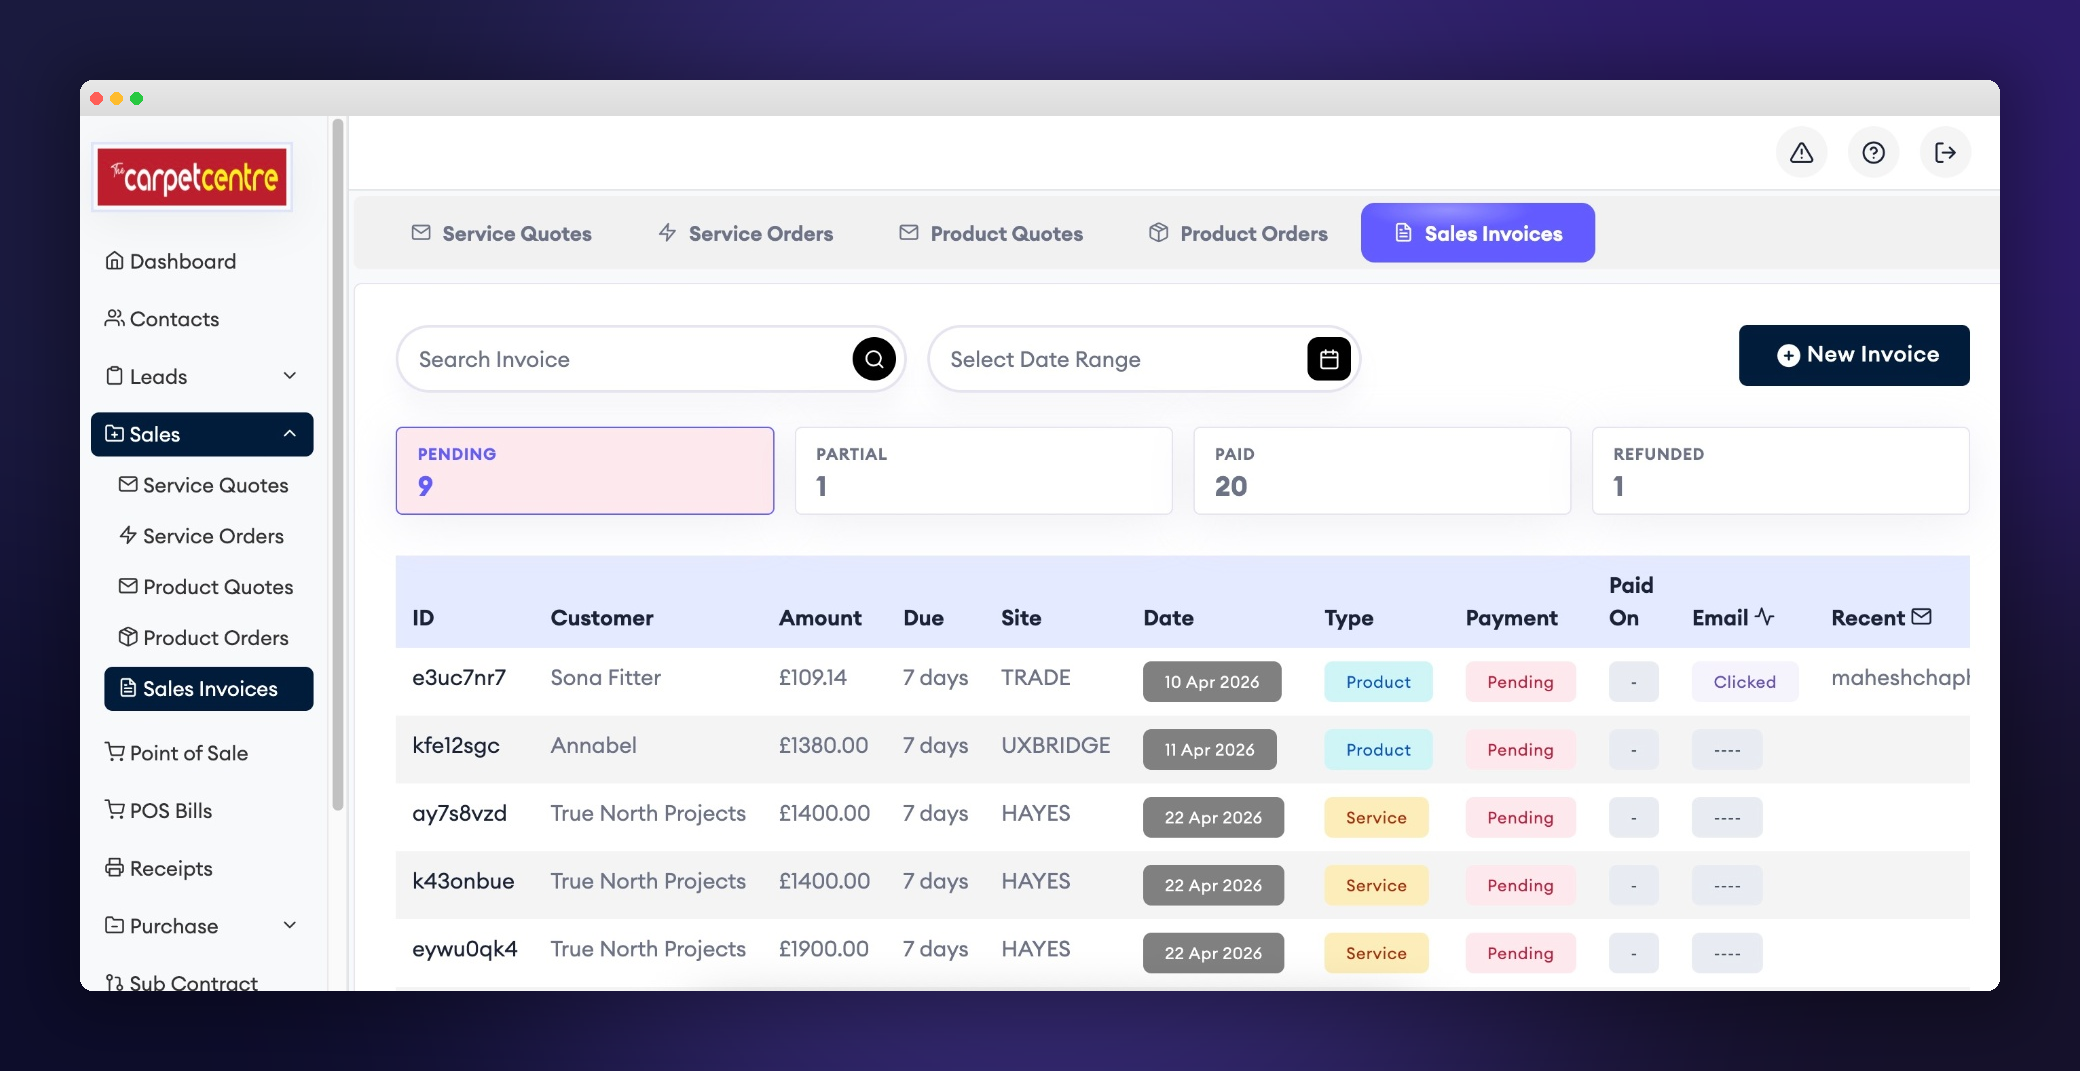Click the warning triangle alert icon
Screen dimensions: 2080x1071
point(1801,153)
